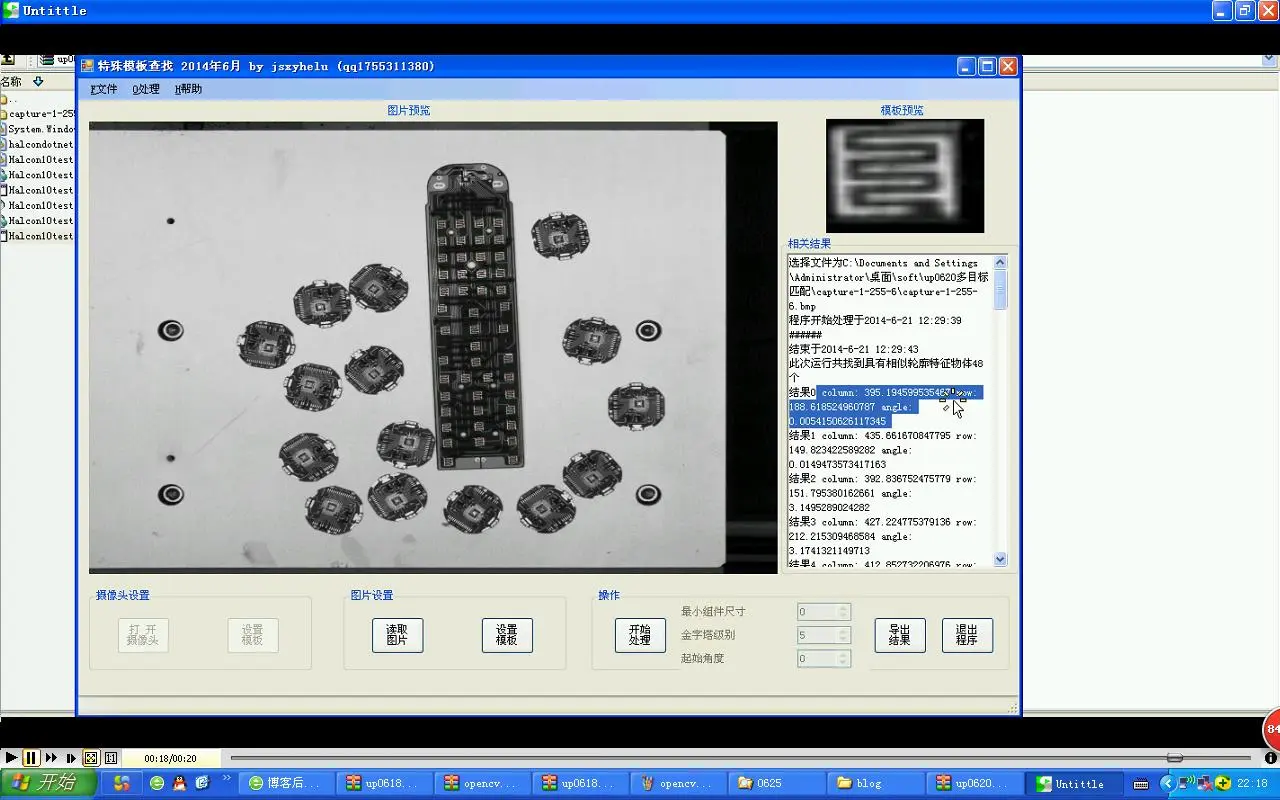
Task: Expand hidden system tray icons arrow
Action: click(x=1167, y=783)
